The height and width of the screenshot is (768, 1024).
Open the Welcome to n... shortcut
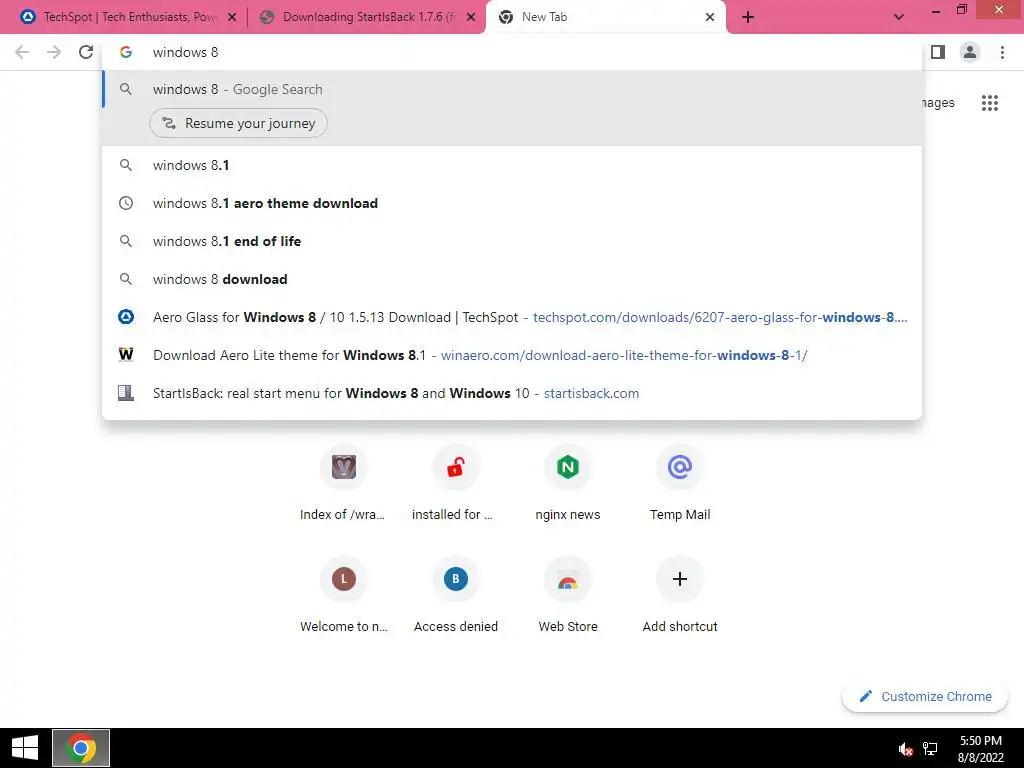(344, 595)
